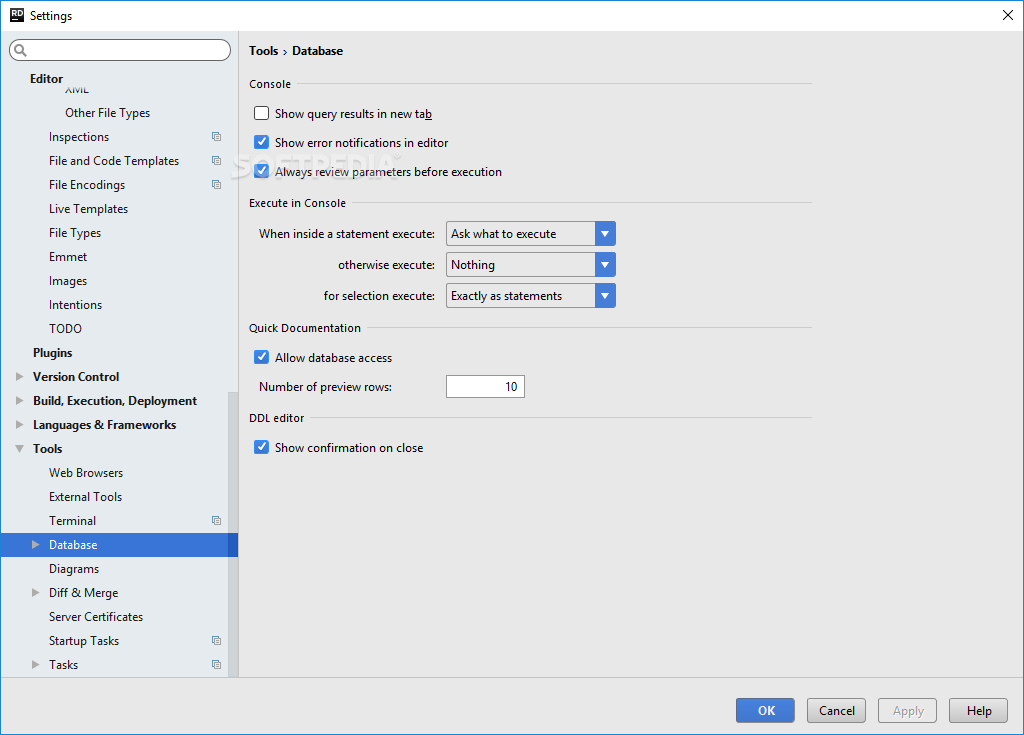1024x735 pixels.
Task: Click the search magnifier icon in settings
Action: point(20,51)
